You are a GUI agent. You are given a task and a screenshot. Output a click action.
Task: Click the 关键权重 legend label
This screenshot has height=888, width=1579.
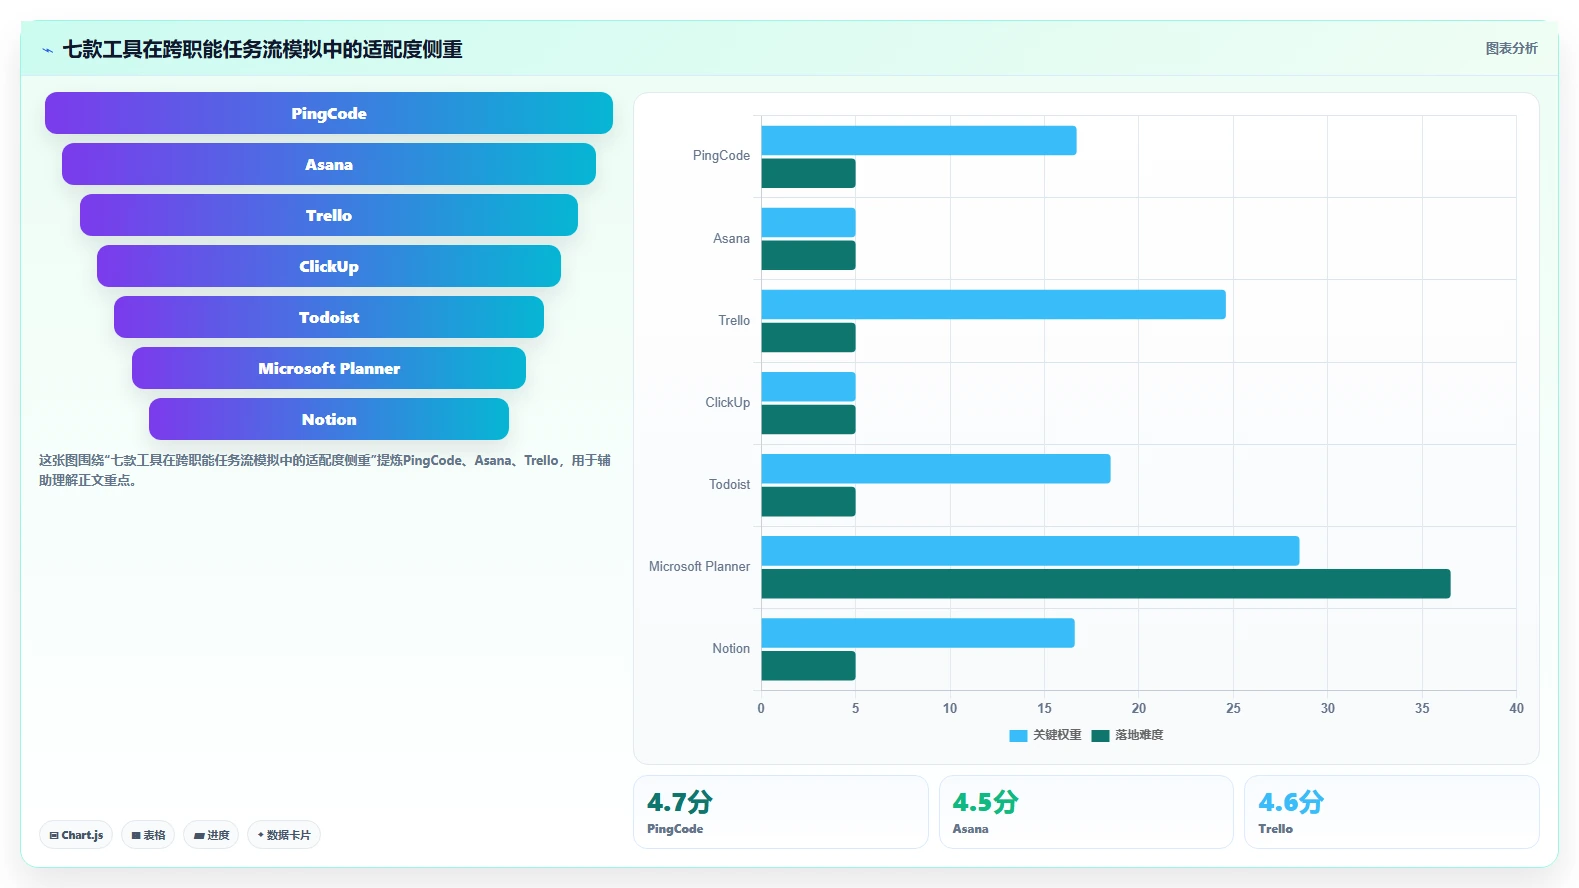tap(1057, 735)
